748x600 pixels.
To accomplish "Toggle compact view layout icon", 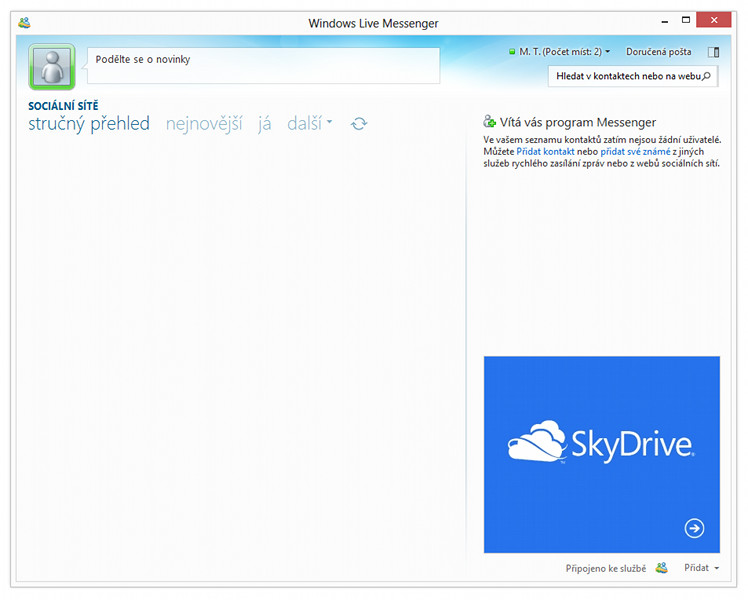I will pyautogui.click(x=714, y=52).
